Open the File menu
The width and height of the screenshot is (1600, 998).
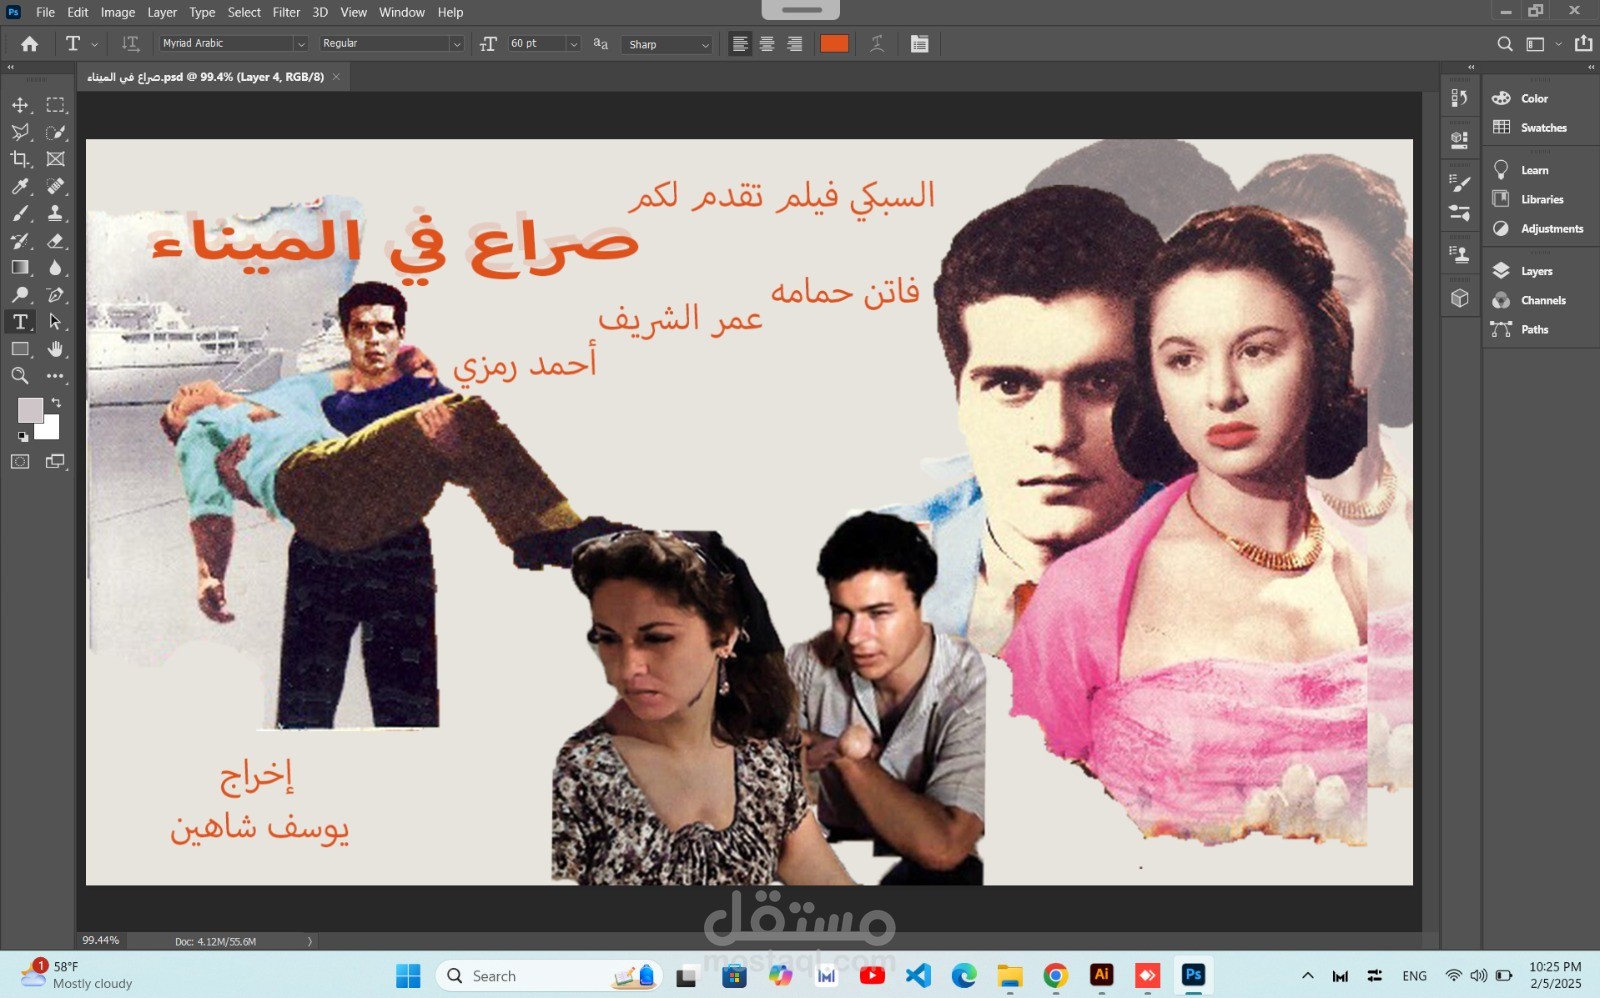tap(45, 12)
